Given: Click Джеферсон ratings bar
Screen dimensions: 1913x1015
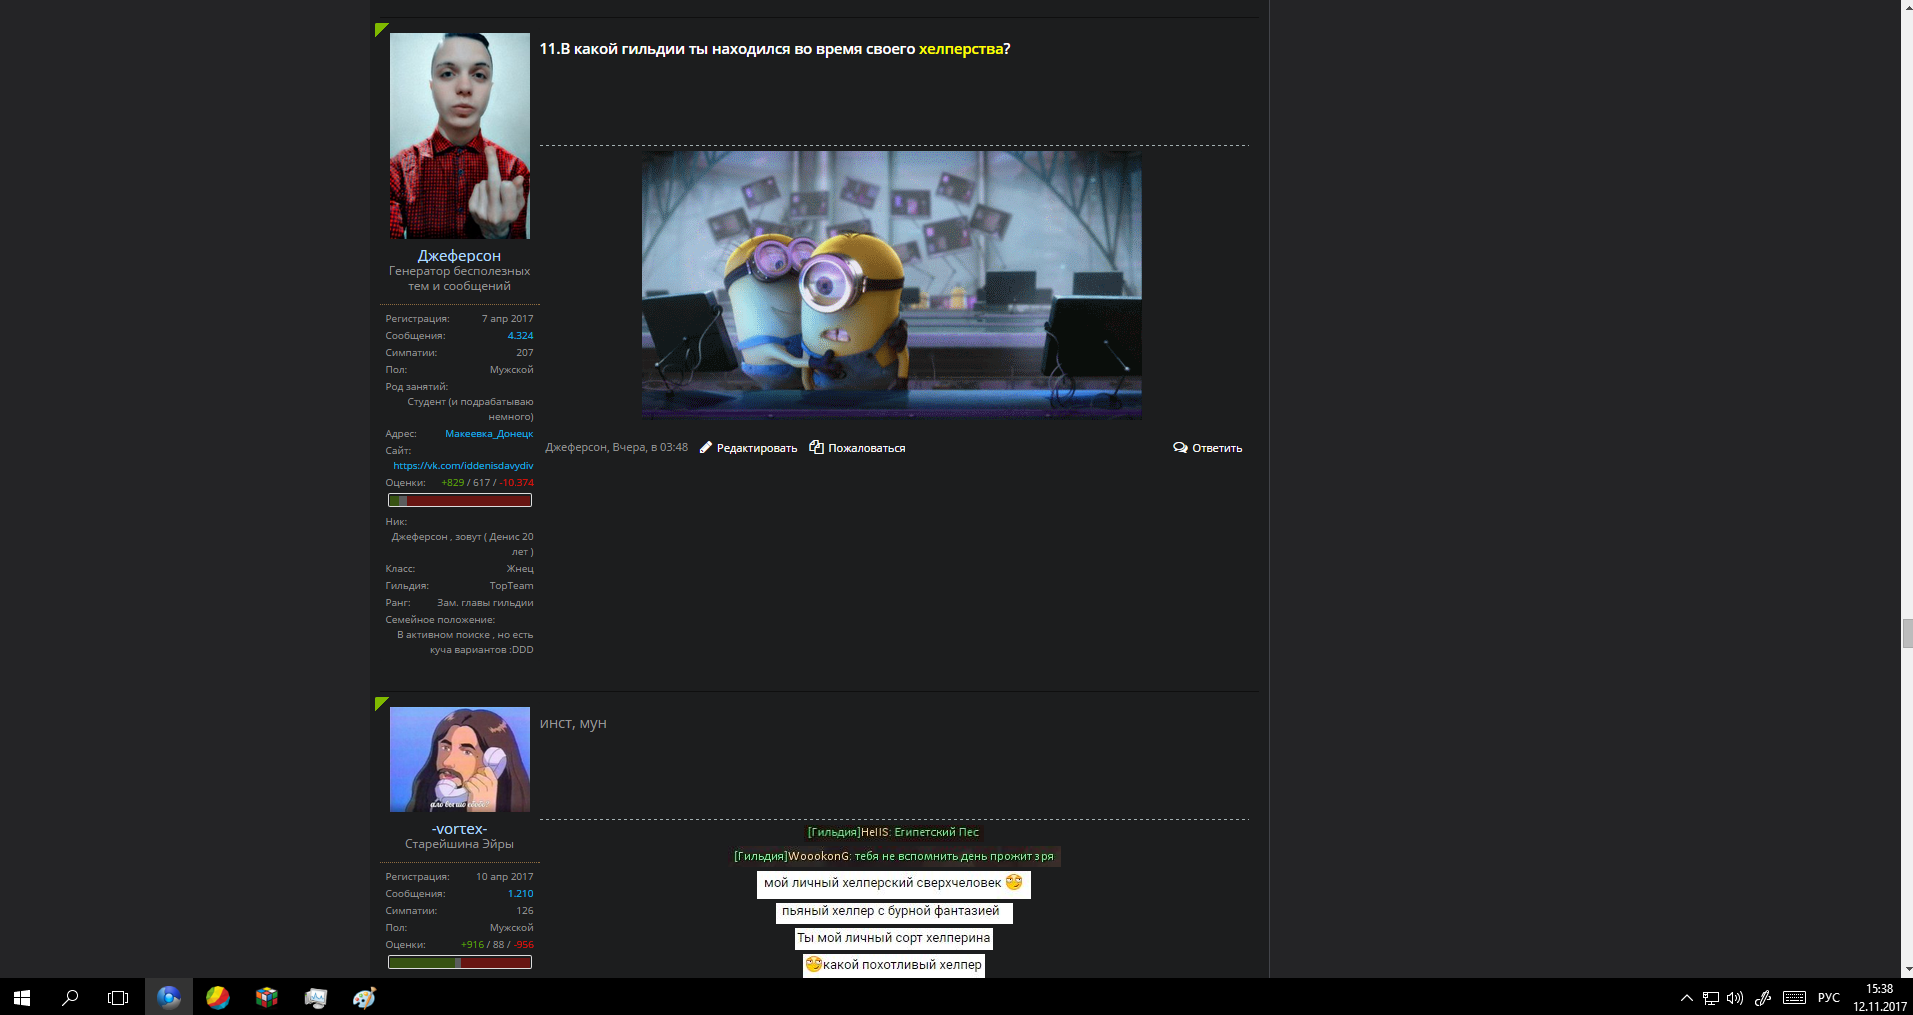Looking at the screenshot, I should (x=459, y=500).
